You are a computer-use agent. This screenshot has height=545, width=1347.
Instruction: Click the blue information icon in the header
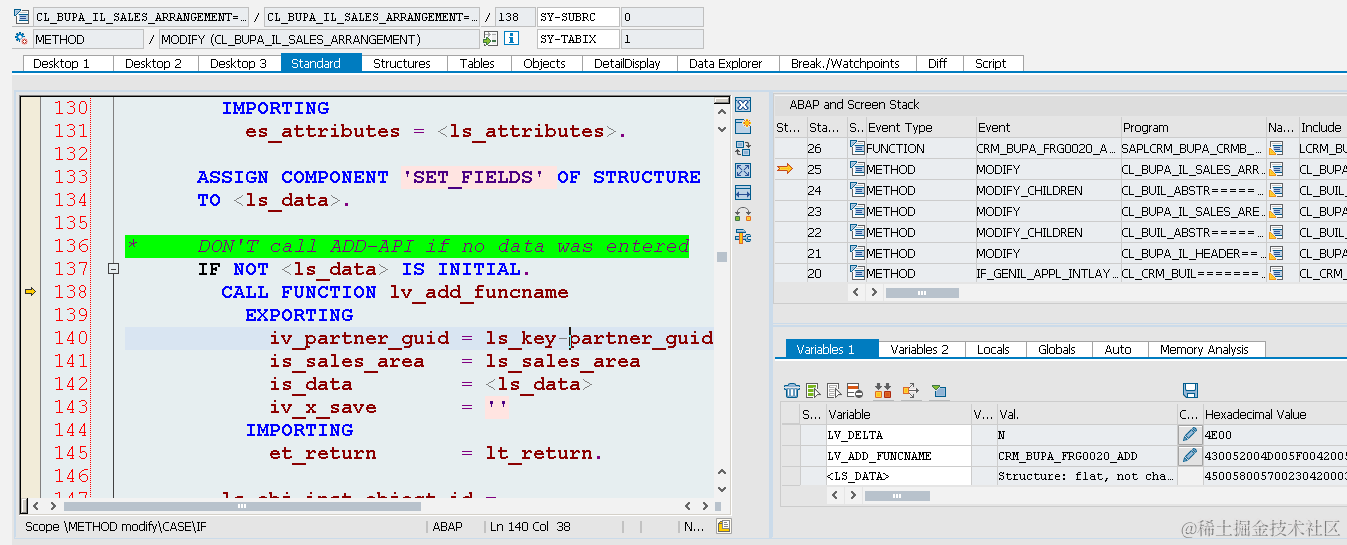tap(511, 39)
